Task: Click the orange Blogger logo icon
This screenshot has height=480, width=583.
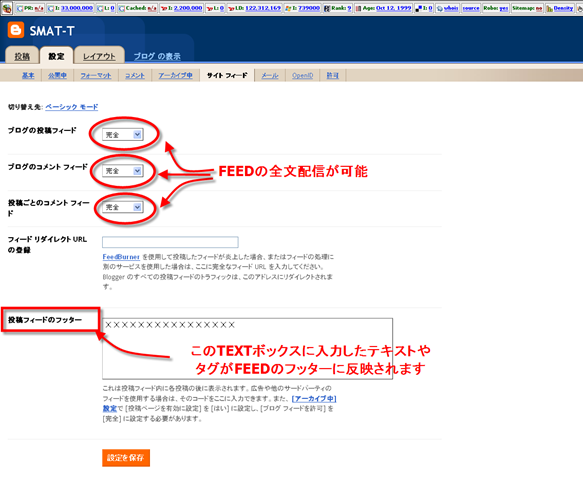Action: (16, 30)
